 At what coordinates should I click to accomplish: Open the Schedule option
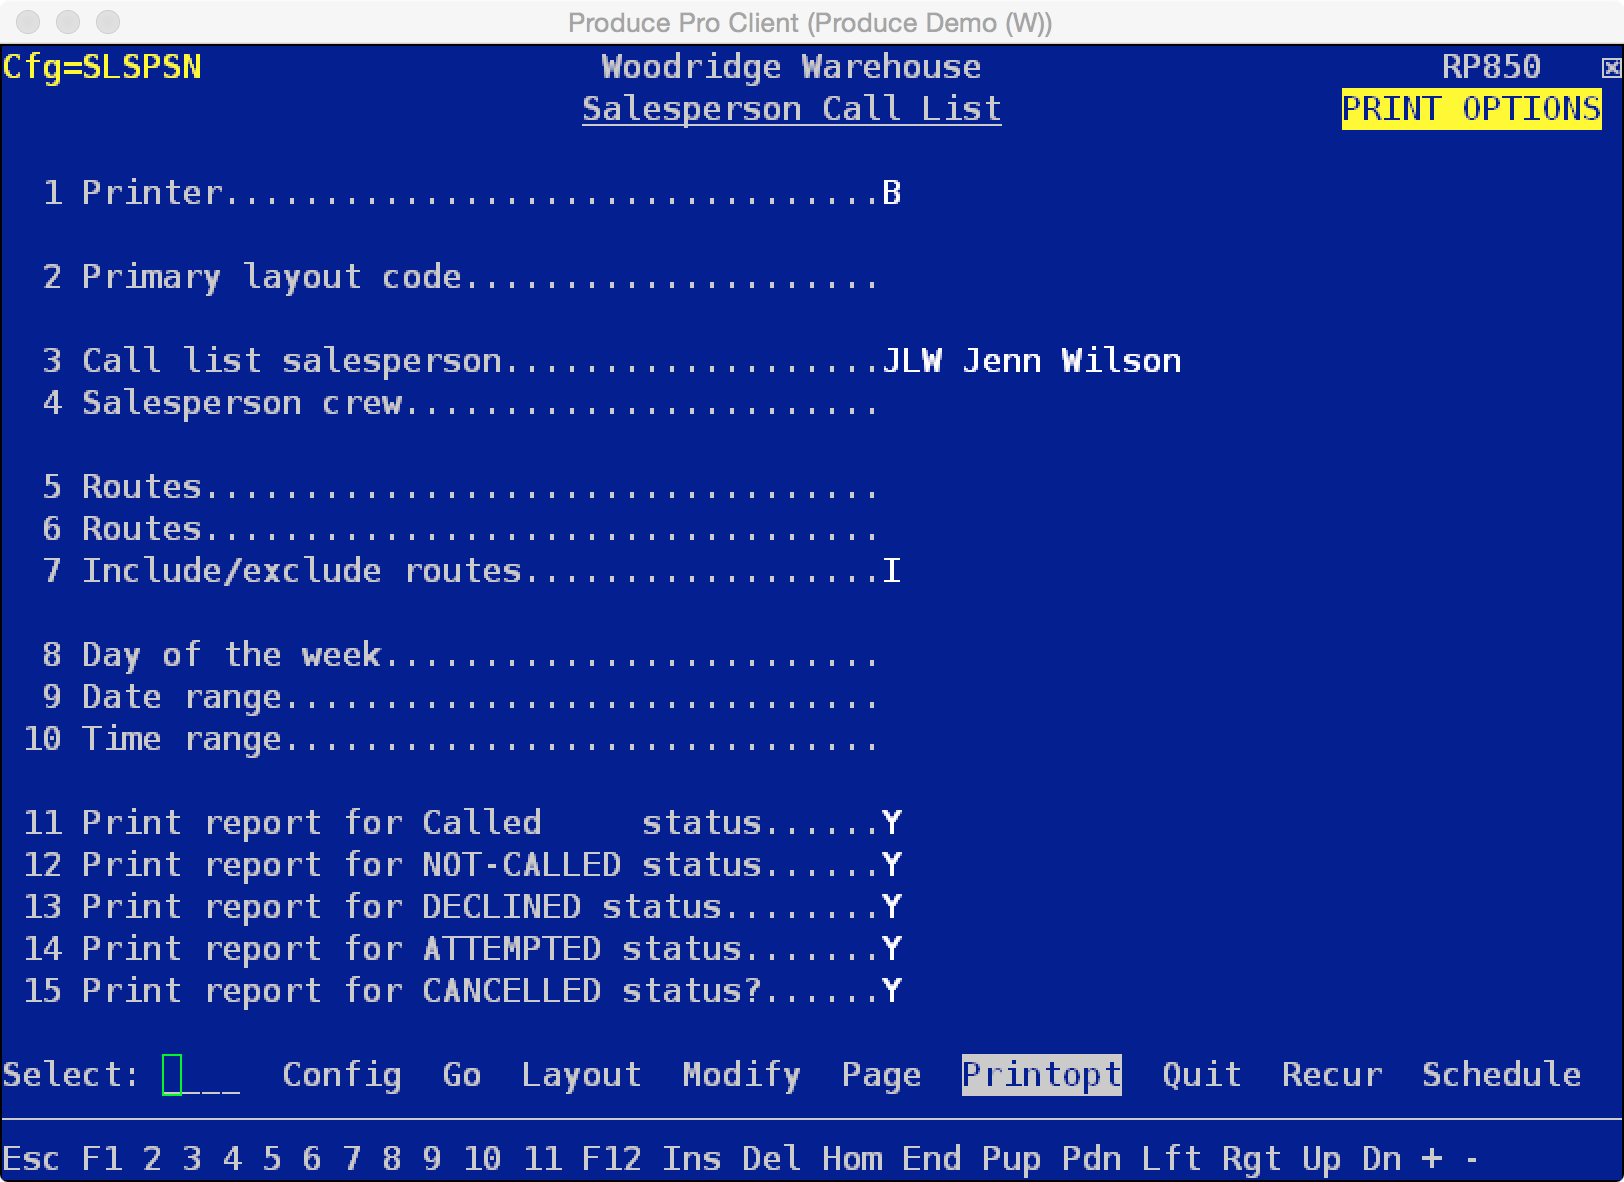click(x=1502, y=1075)
